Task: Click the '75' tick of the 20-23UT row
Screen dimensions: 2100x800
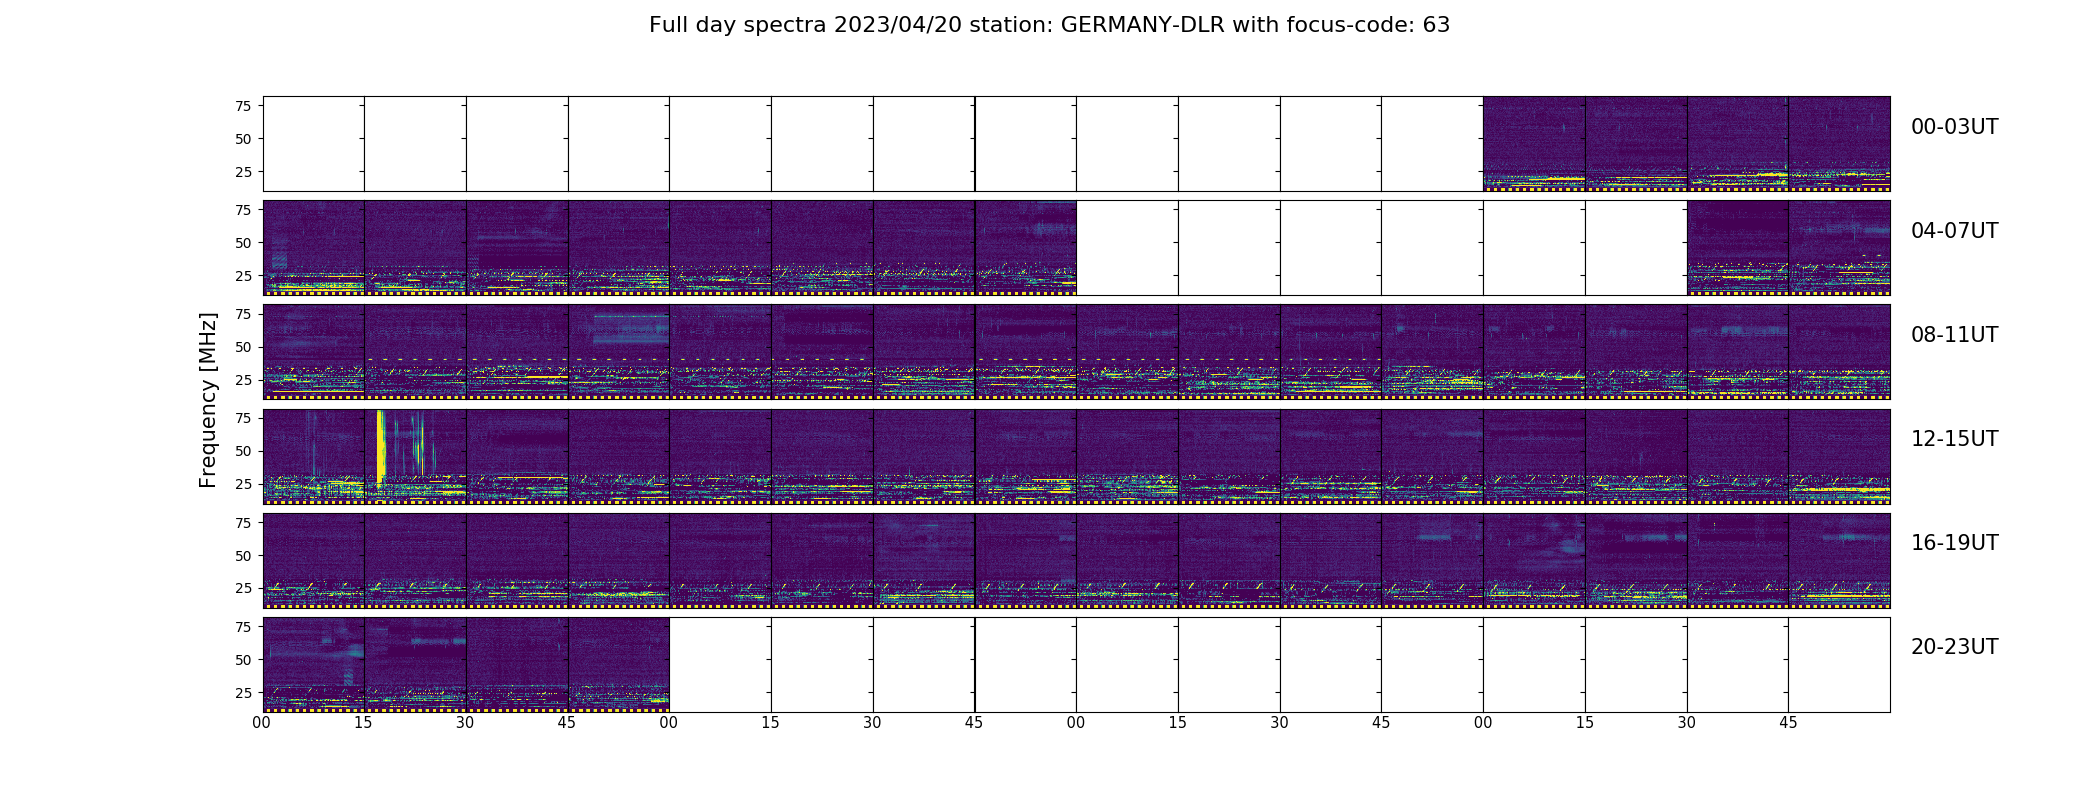Action: pyautogui.click(x=243, y=627)
